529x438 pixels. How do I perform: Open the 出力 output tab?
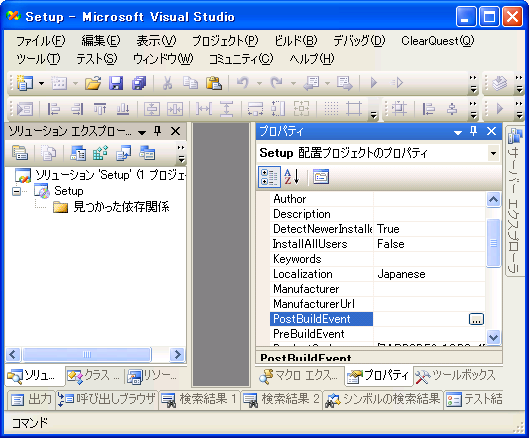coord(31,400)
